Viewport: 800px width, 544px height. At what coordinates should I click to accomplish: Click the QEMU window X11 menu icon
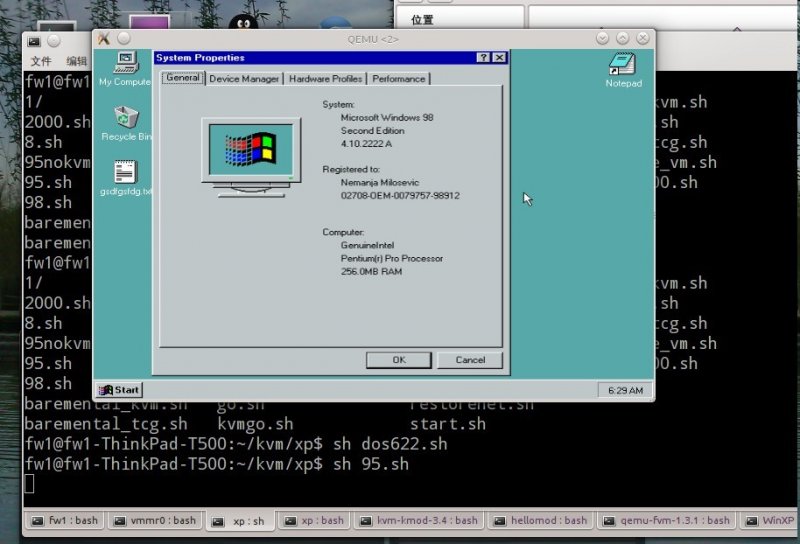point(104,39)
